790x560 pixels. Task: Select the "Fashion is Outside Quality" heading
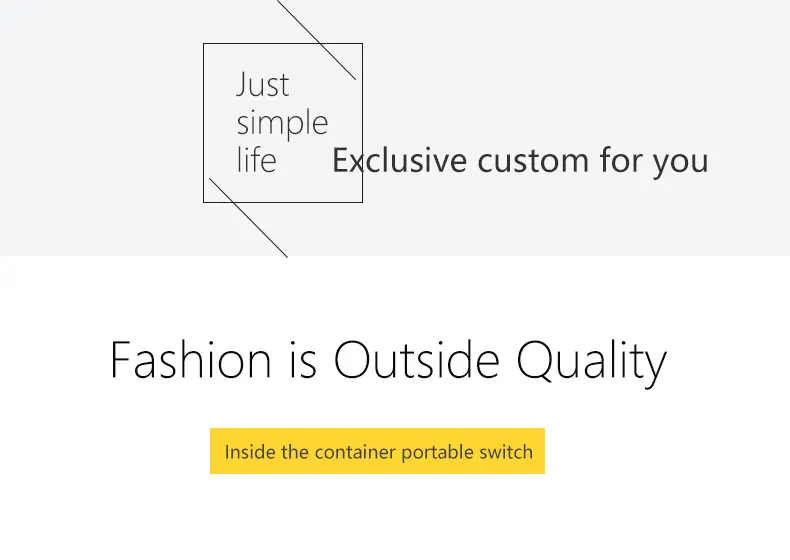[388, 361]
